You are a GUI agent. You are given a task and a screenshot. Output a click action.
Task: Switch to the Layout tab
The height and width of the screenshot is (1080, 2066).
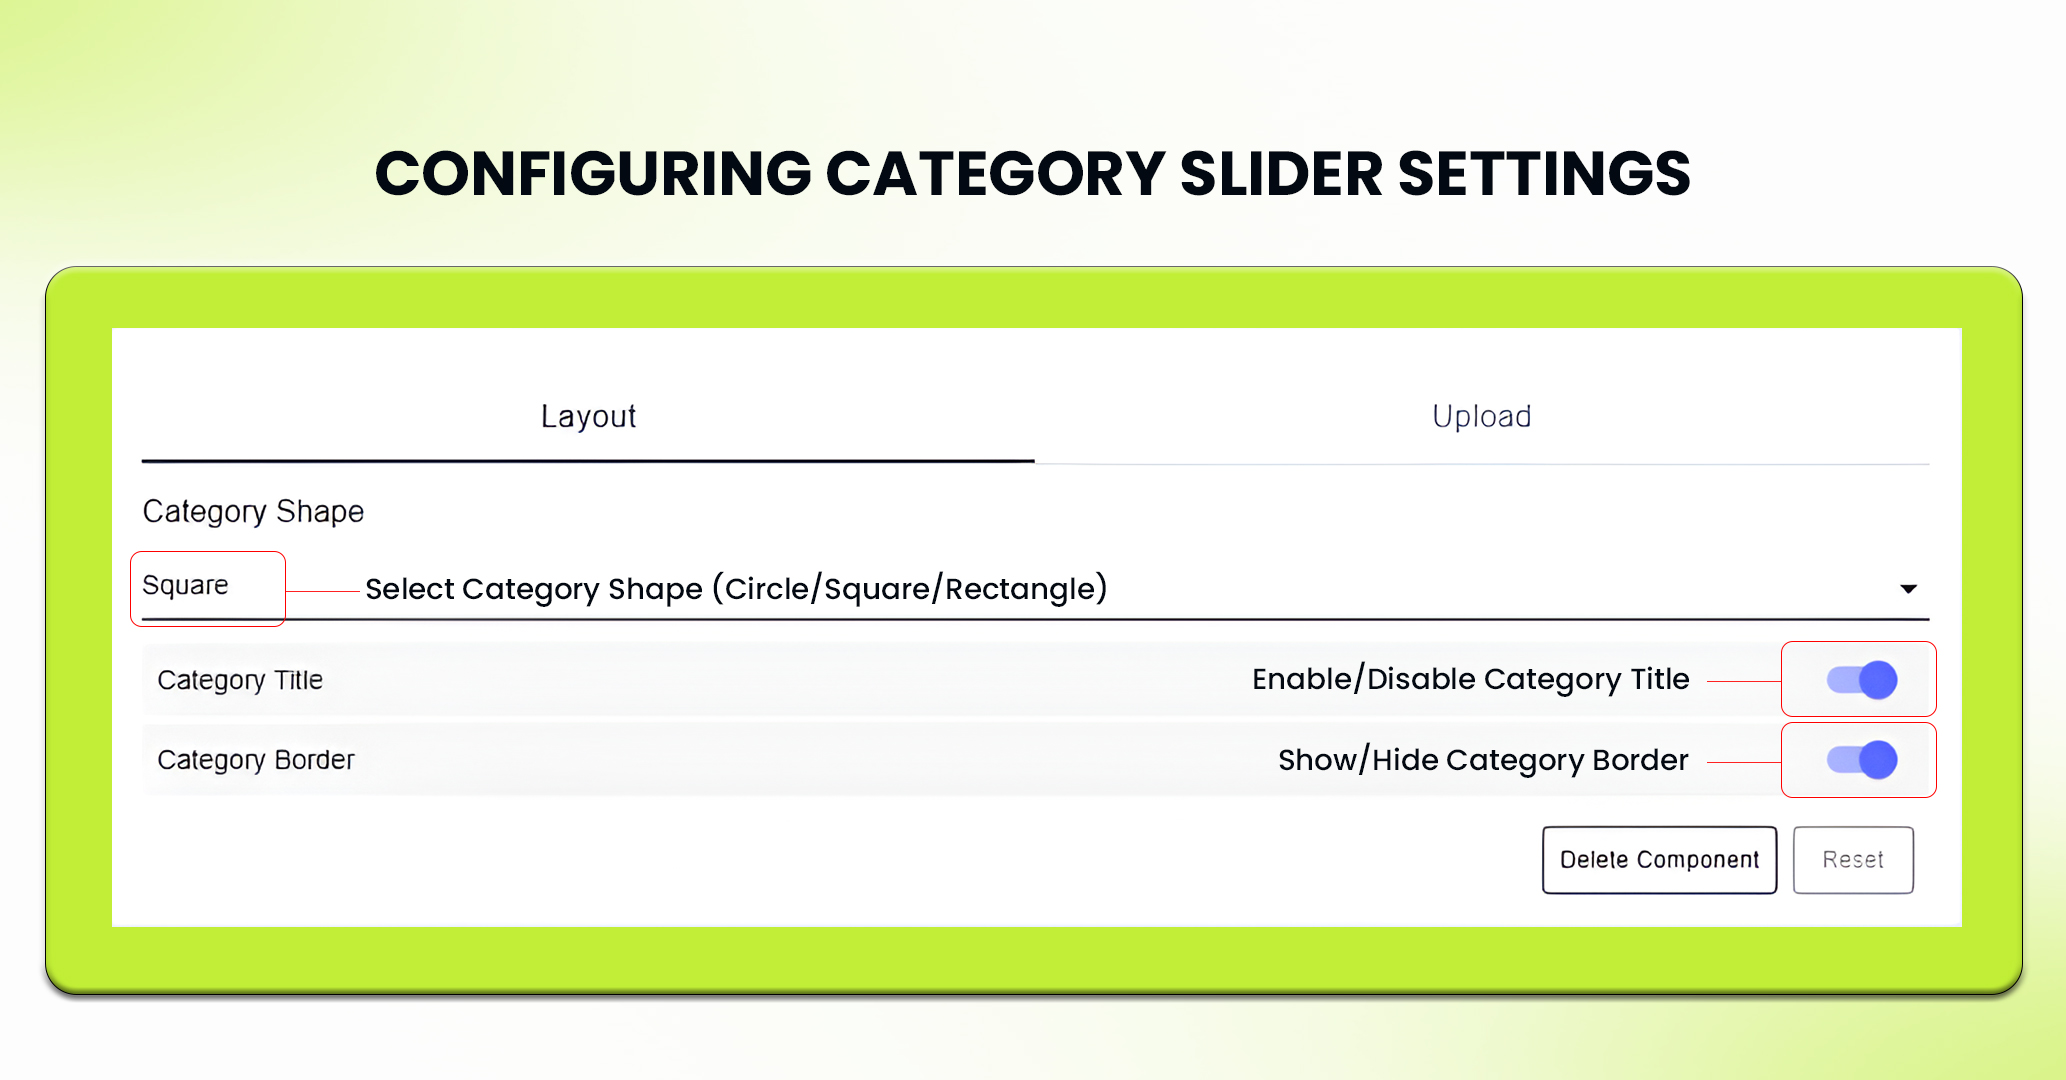(588, 417)
